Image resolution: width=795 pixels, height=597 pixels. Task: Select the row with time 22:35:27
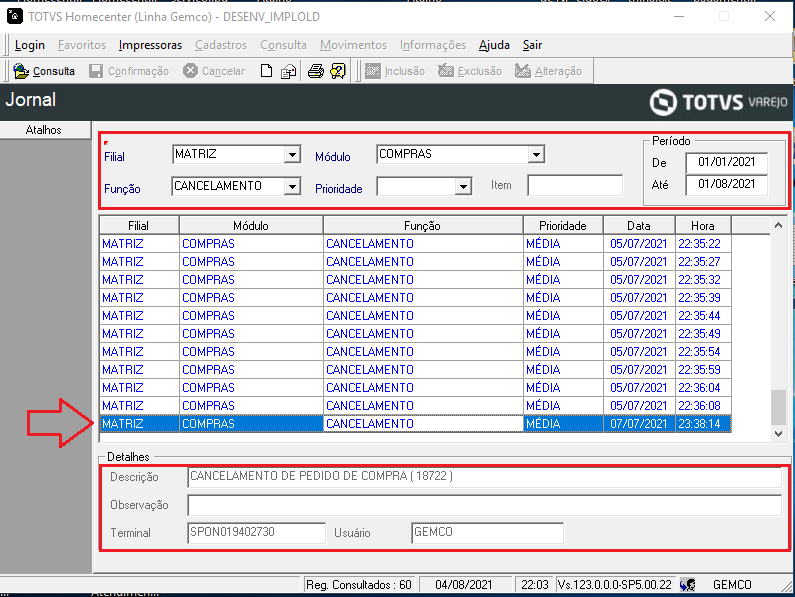pos(415,262)
